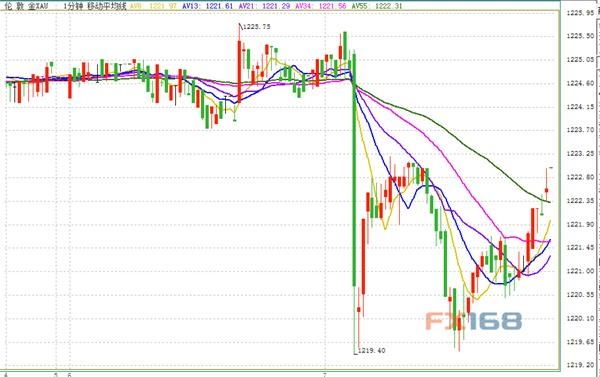Select the 1分钟 timeframe label
This screenshot has width=600, height=377.
tap(73, 6)
